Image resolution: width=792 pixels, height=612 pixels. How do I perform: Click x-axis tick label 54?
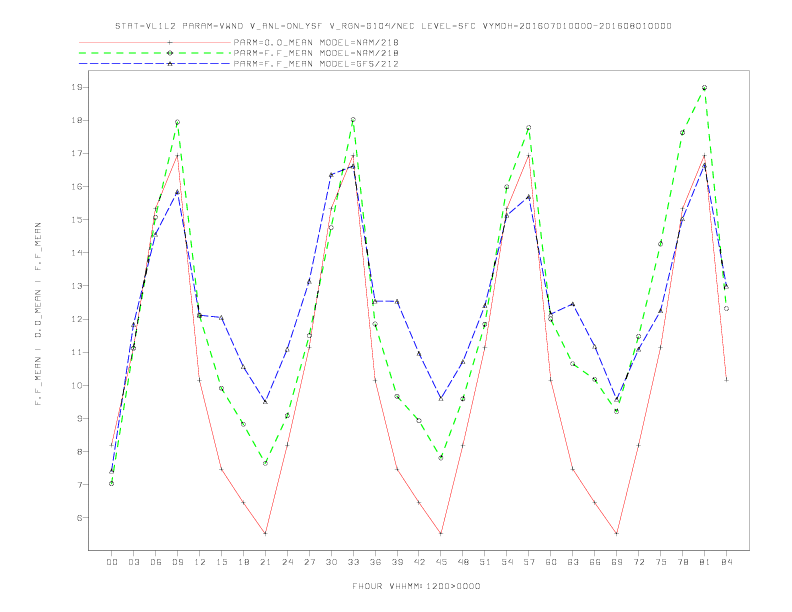[507, 562]
